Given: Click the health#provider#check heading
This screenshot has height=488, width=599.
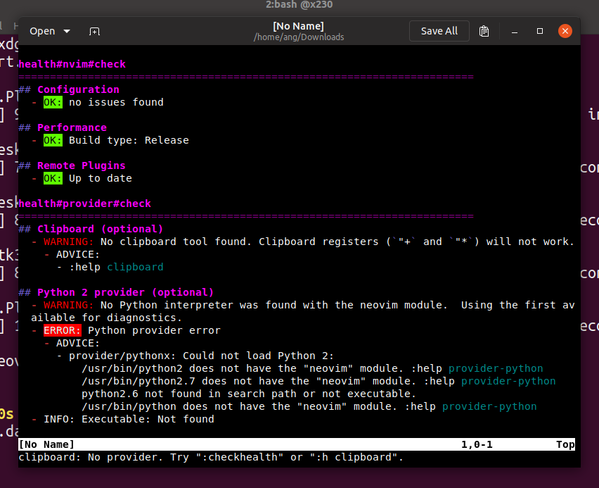Looking at the screenshot, I should pos(85,203).
